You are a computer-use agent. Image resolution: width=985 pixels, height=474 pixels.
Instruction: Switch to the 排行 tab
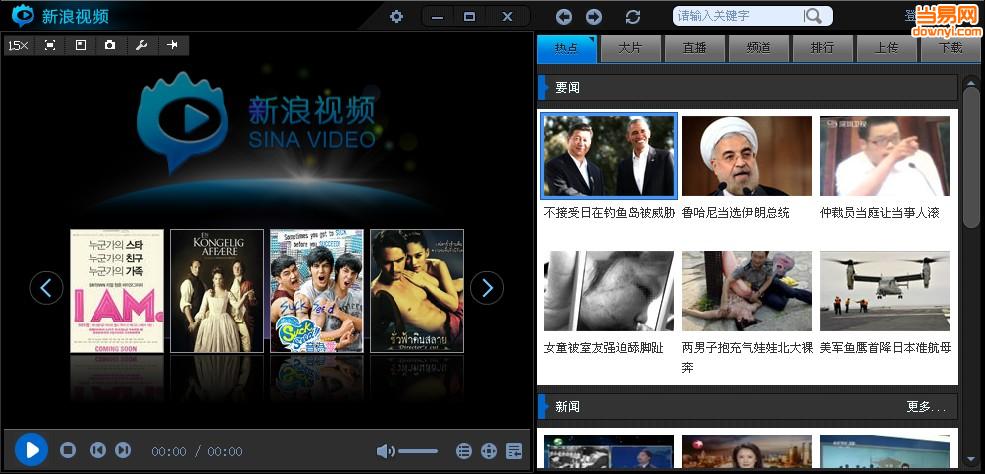pos(822,48)
